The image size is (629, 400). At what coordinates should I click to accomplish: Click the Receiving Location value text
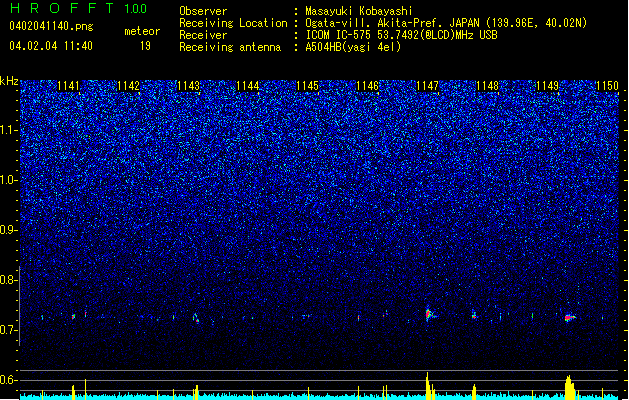click(446, 23)
